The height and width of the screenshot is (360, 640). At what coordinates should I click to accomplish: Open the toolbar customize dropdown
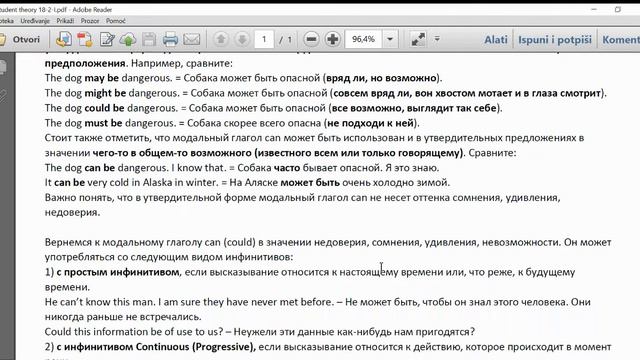[437, 39]
